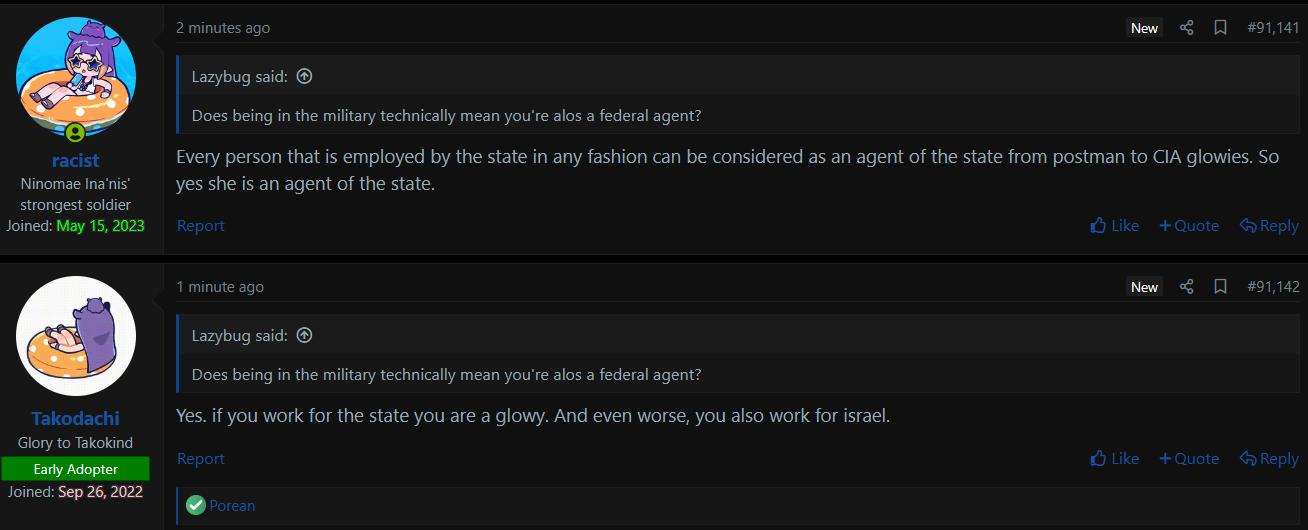Open Takodachi's avatar image

76,336
